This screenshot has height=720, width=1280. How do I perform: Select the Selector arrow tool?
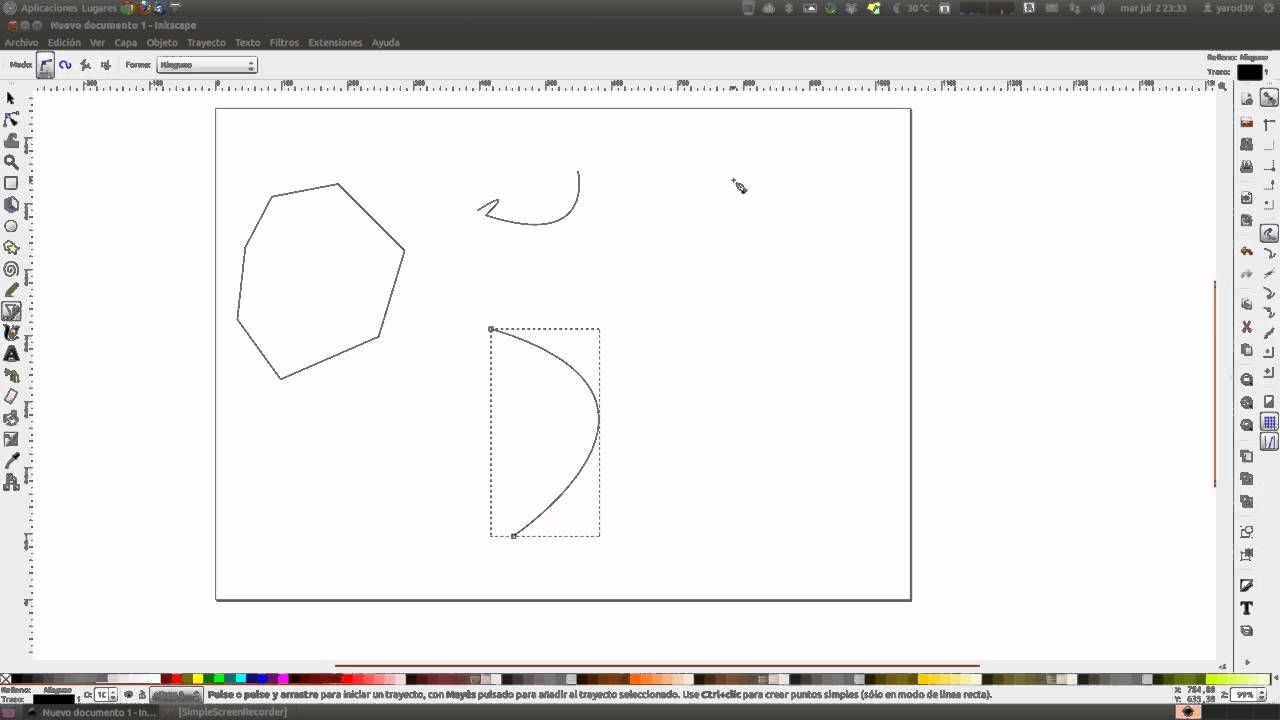(x=11, y=98)
